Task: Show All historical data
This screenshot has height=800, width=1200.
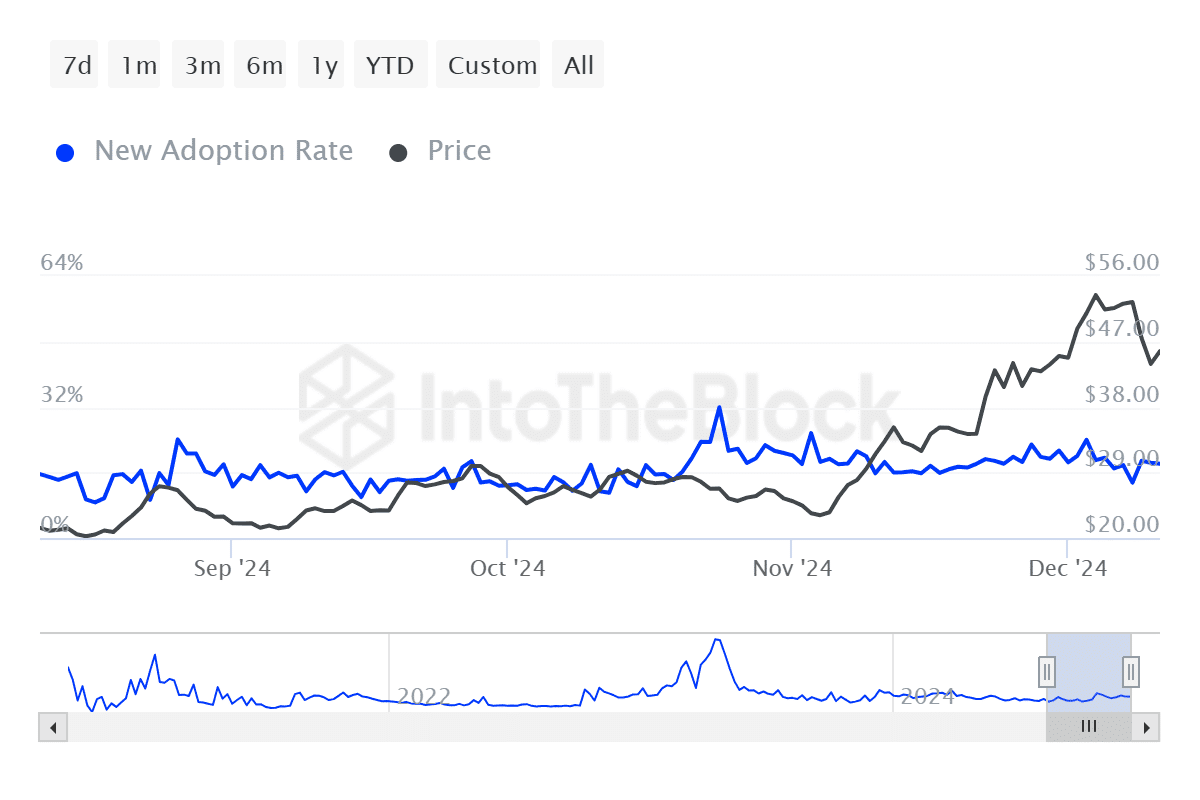Action: pos(578,66)
